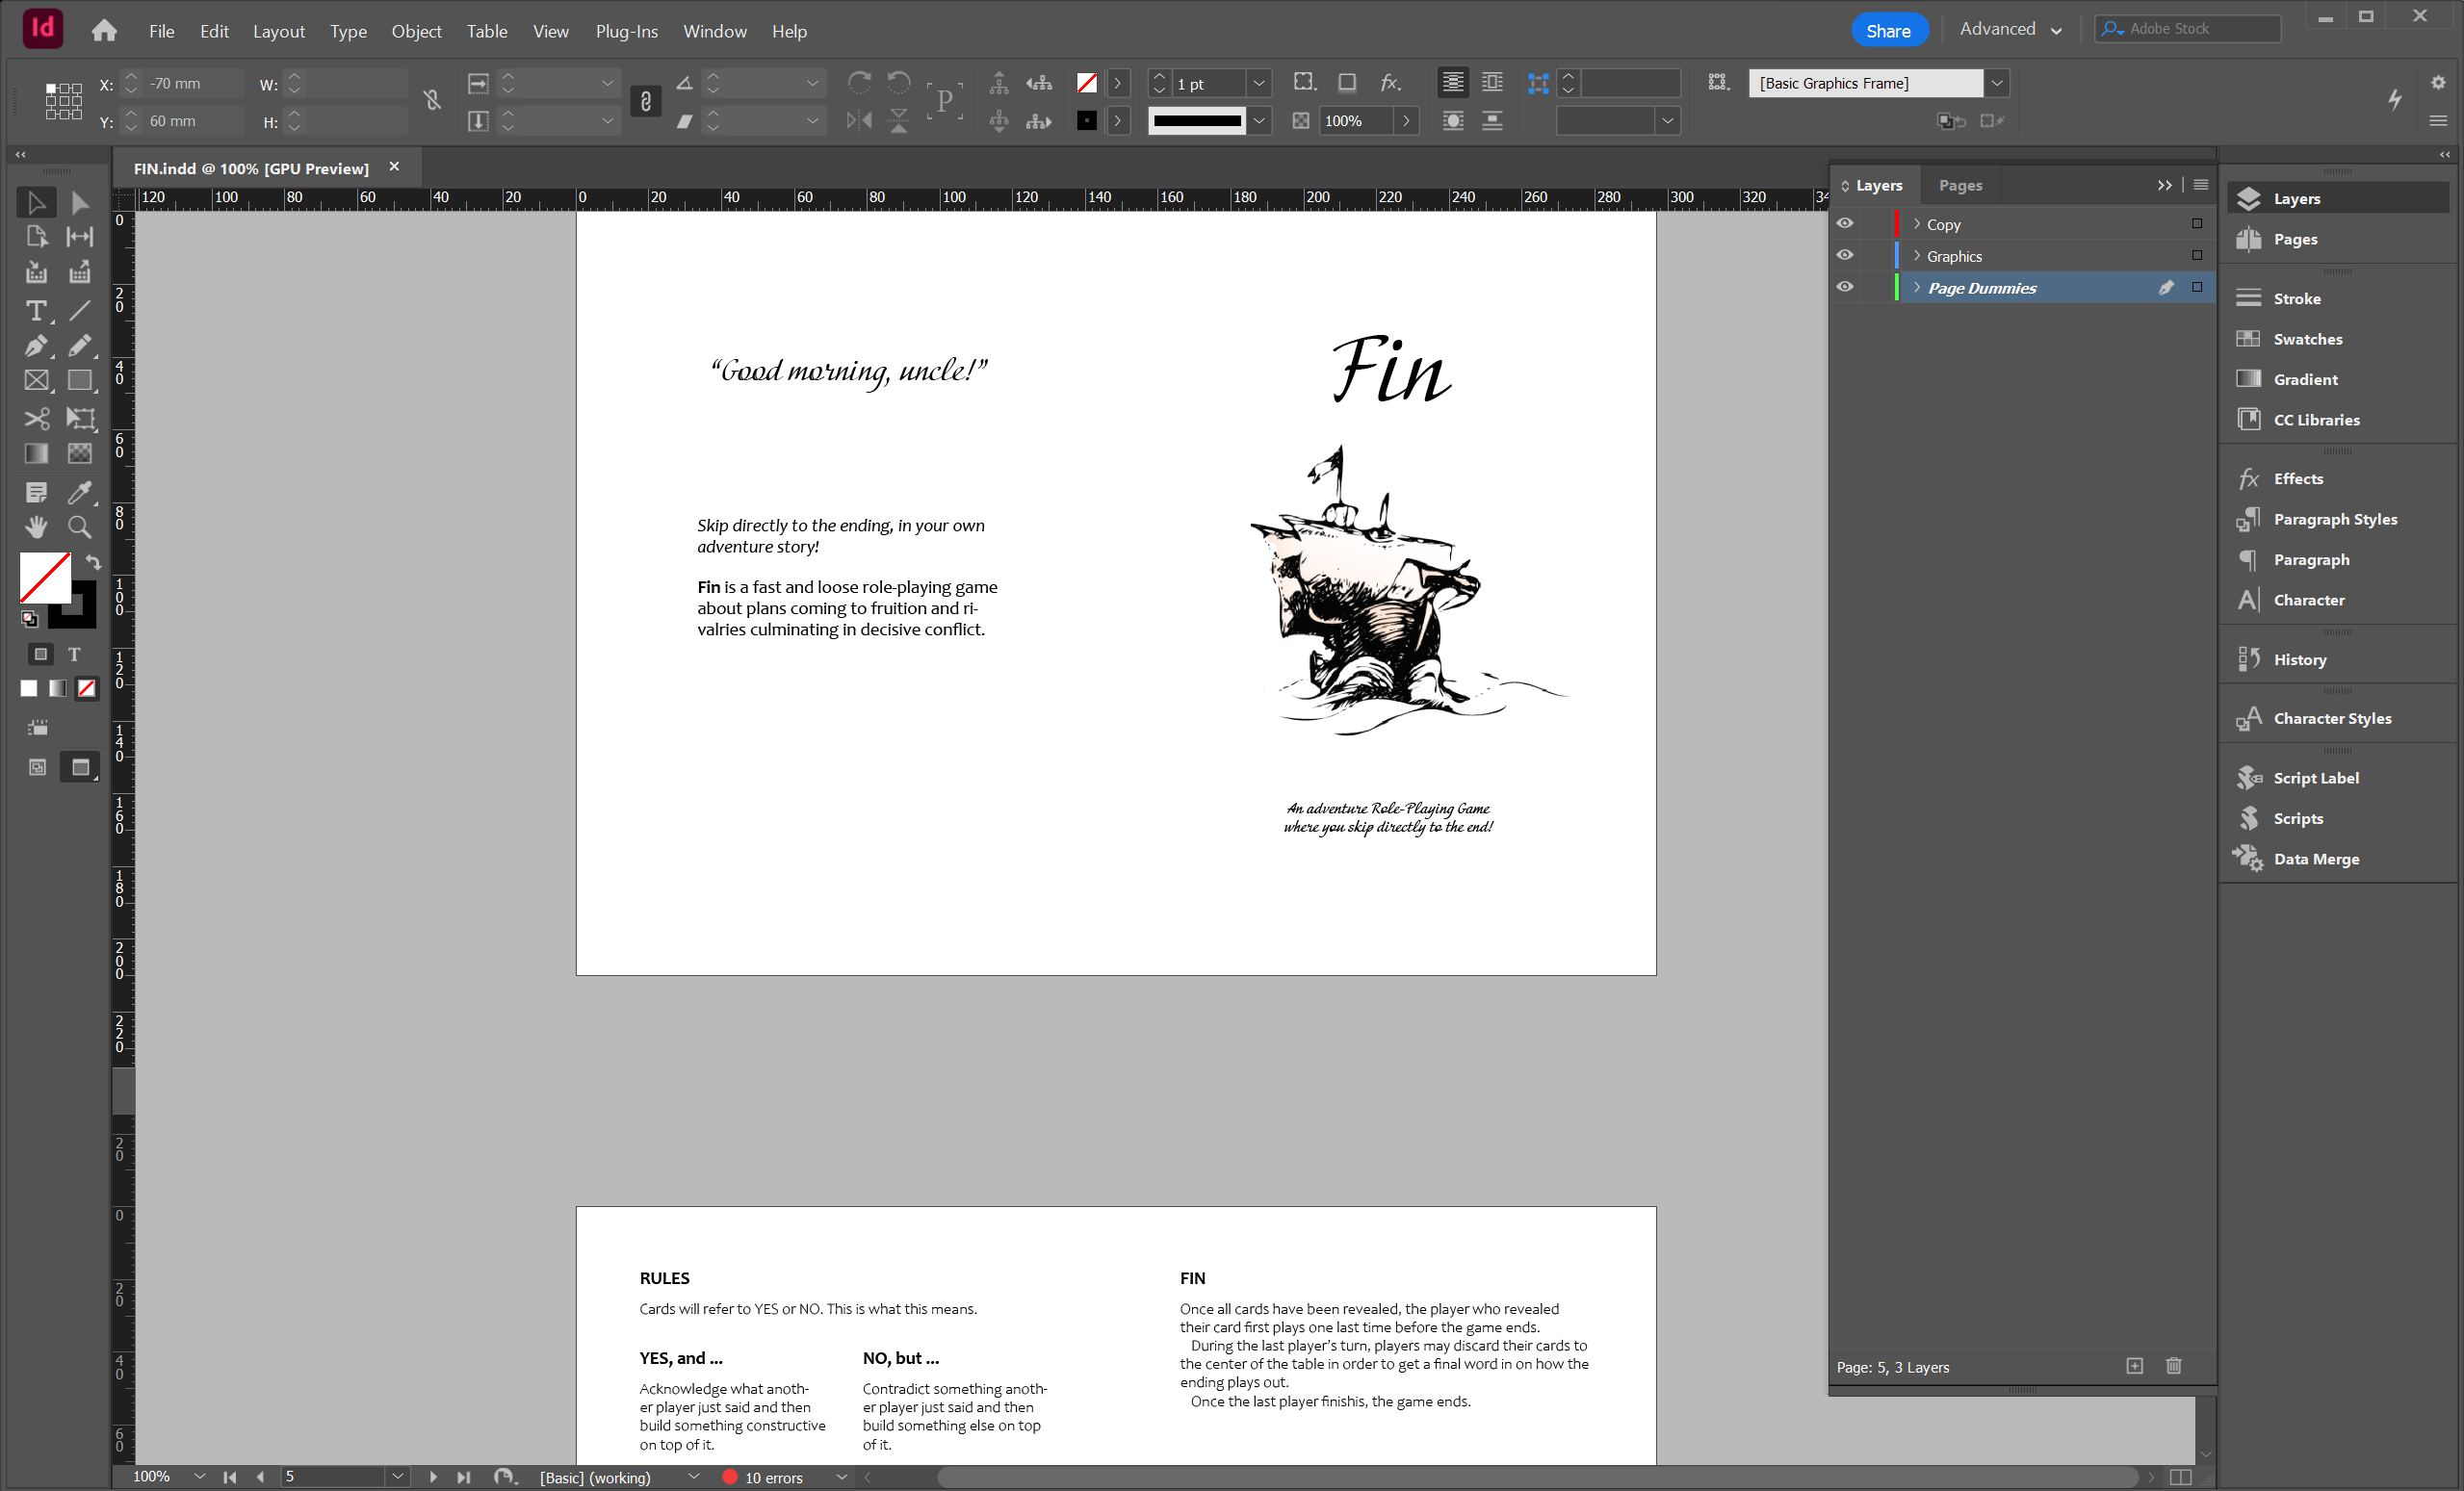Image resolution: width=2464 pixels, height=1491 pixels.
Task: Select the Zoom tool
Action: click(79, 527)
